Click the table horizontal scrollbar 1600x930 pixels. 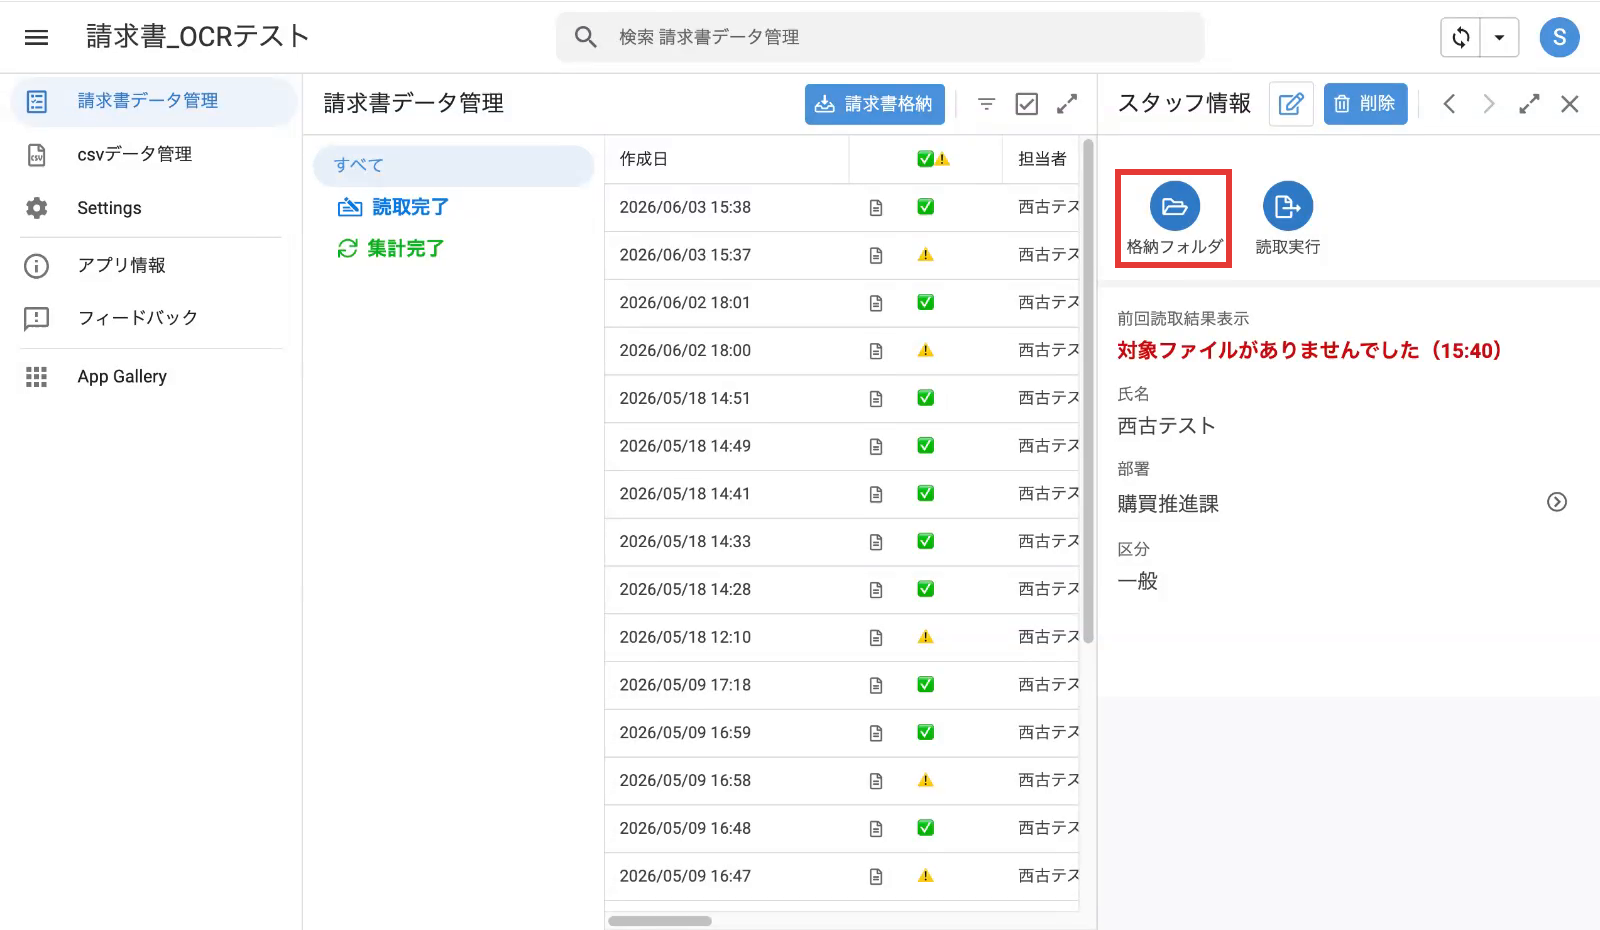tap(660, 921)
